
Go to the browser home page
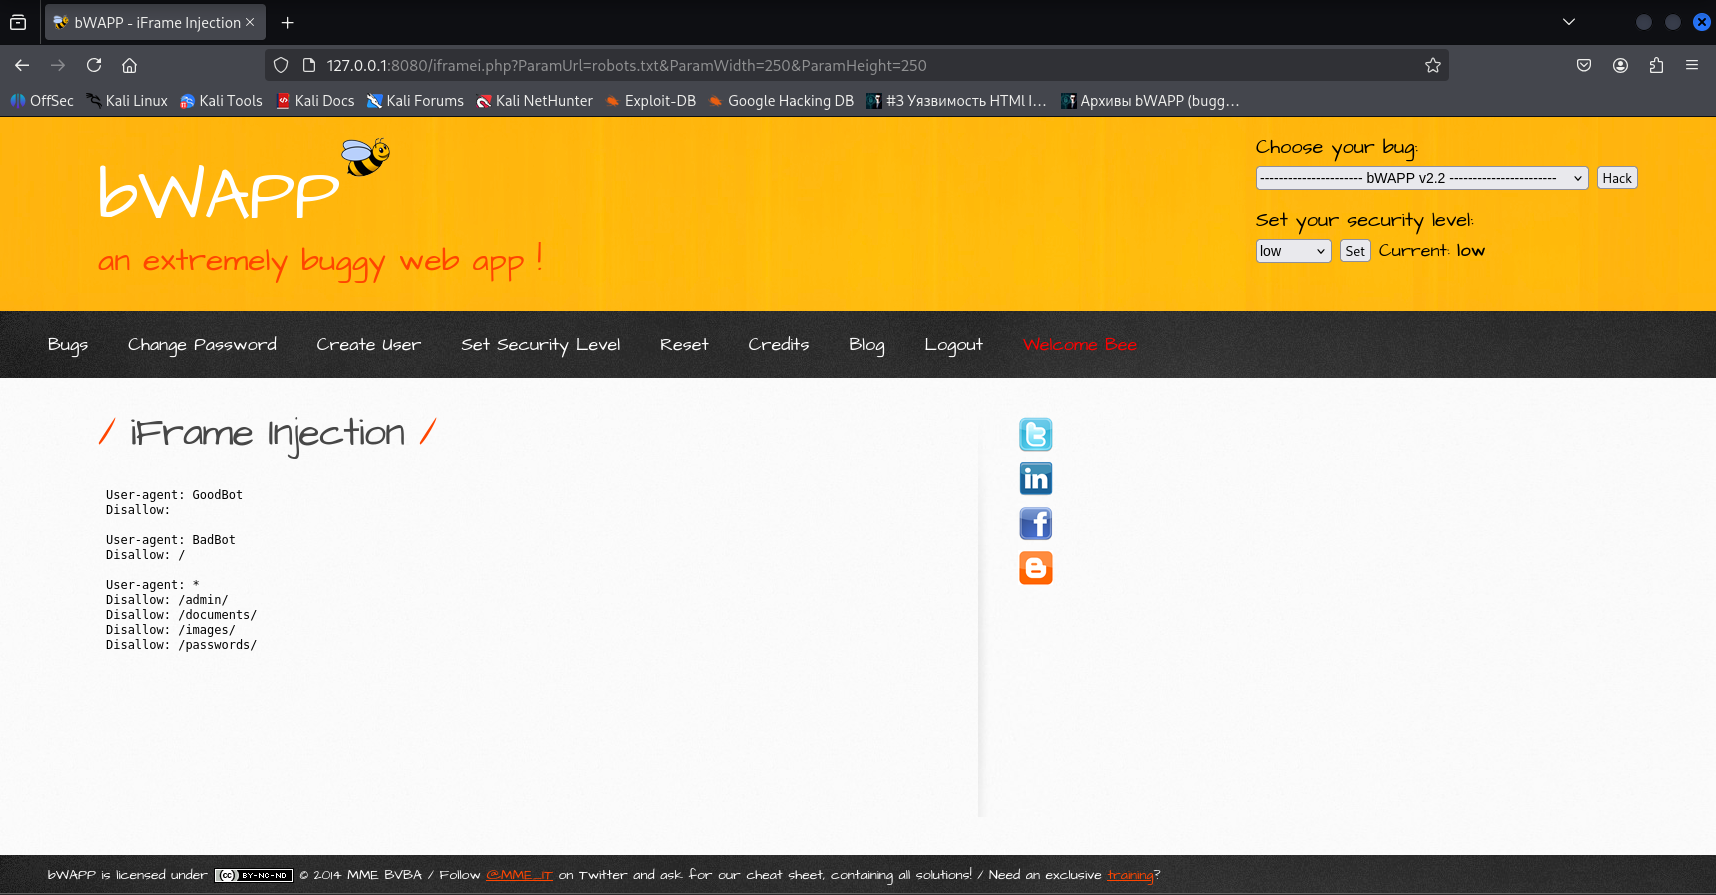point(130,65)
